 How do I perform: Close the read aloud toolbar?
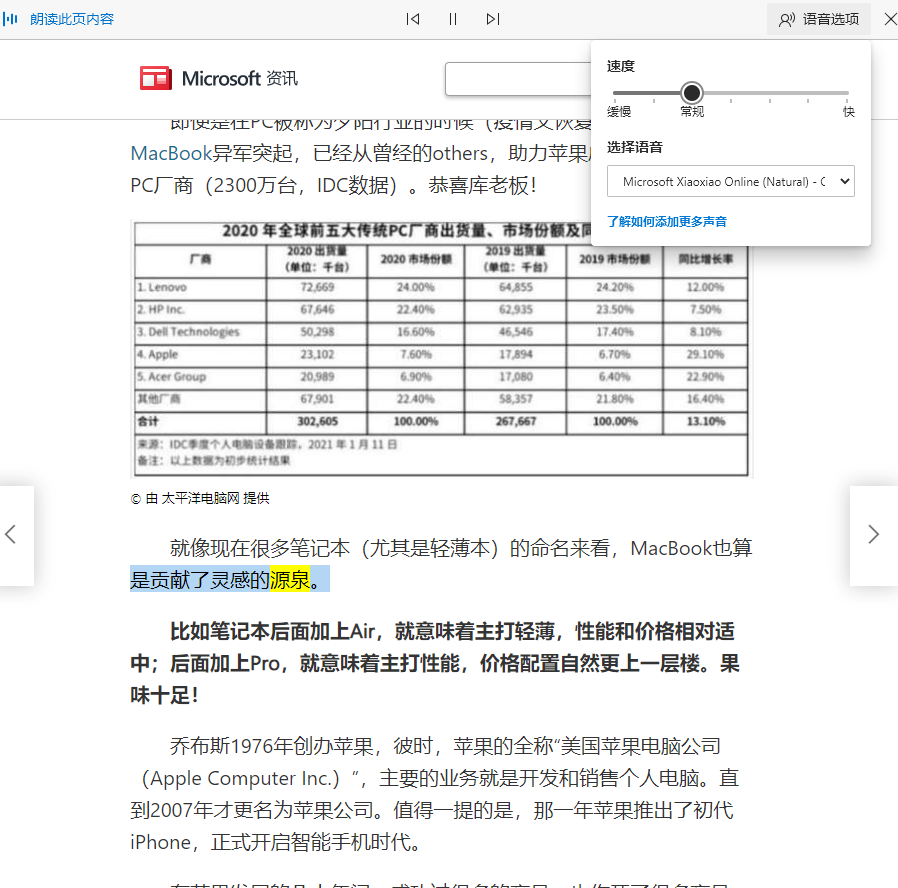tap(889, 19)
